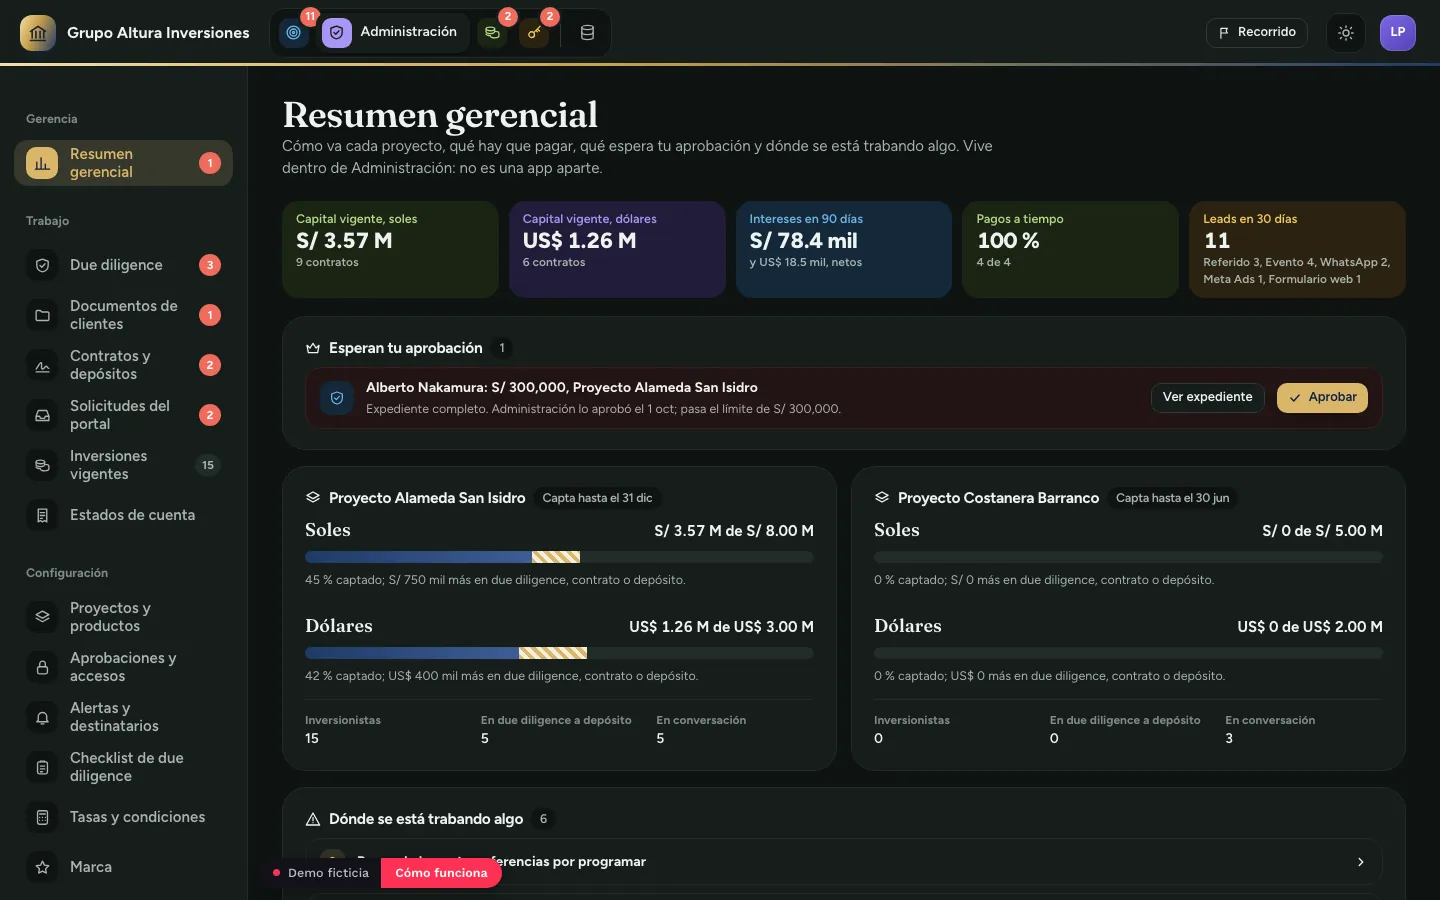Screen dimensions: 1440x900
Task: Click the Marca star icon
Action: coord(42,867)
